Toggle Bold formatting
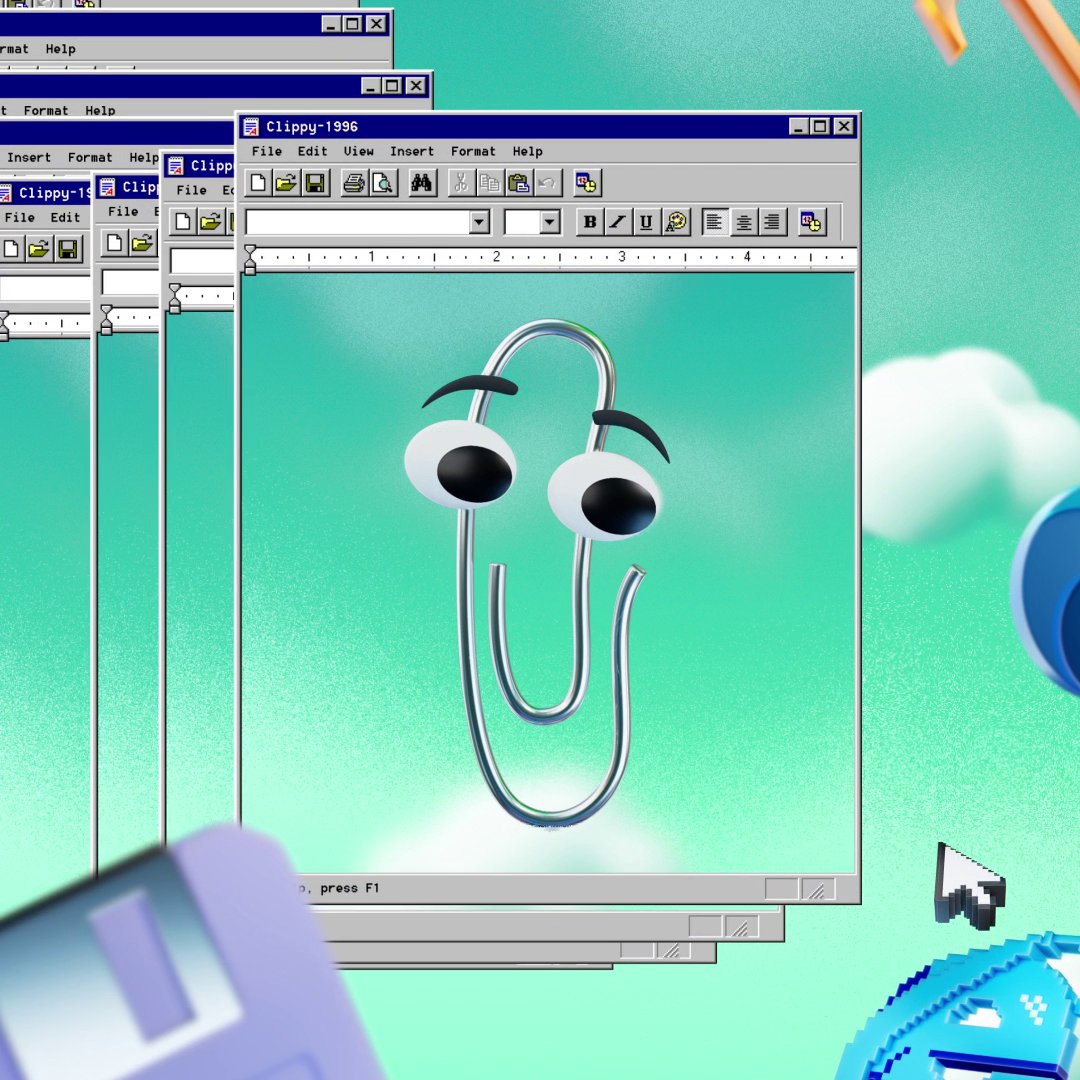The height and width of the screenshot is (1080, 1080). tap(590, 222)
